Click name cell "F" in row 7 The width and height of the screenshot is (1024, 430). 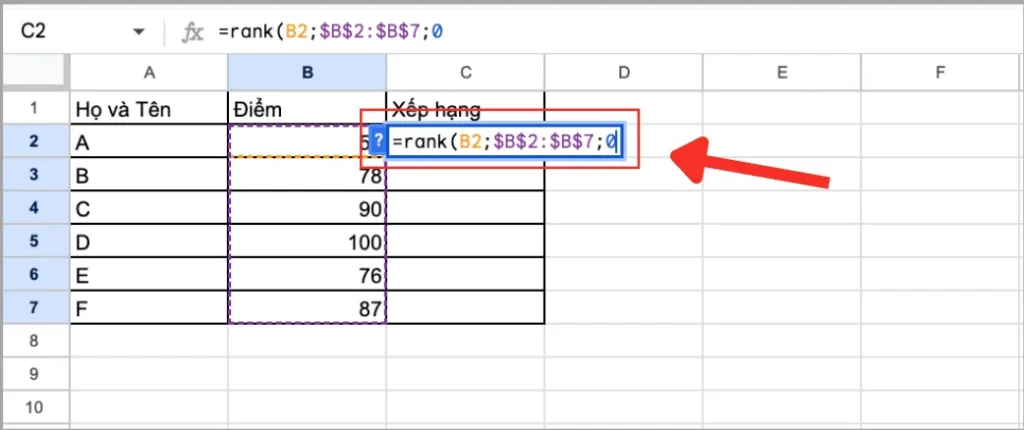[x=149, y=308]
